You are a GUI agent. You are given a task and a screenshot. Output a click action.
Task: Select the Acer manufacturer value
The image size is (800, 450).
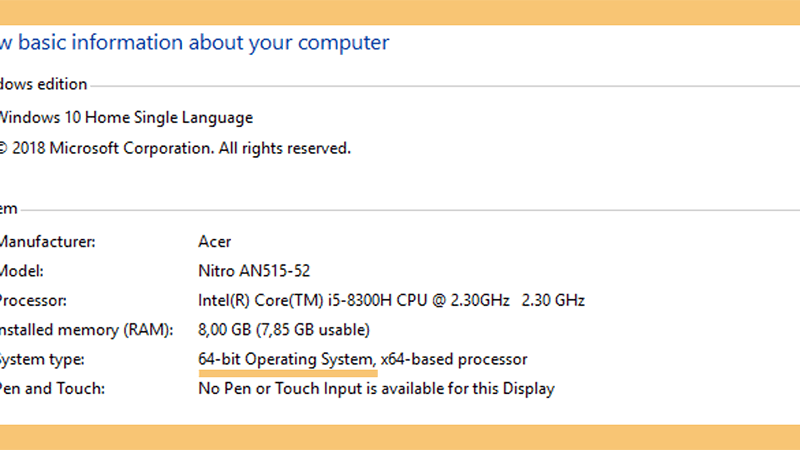point(214,242)
